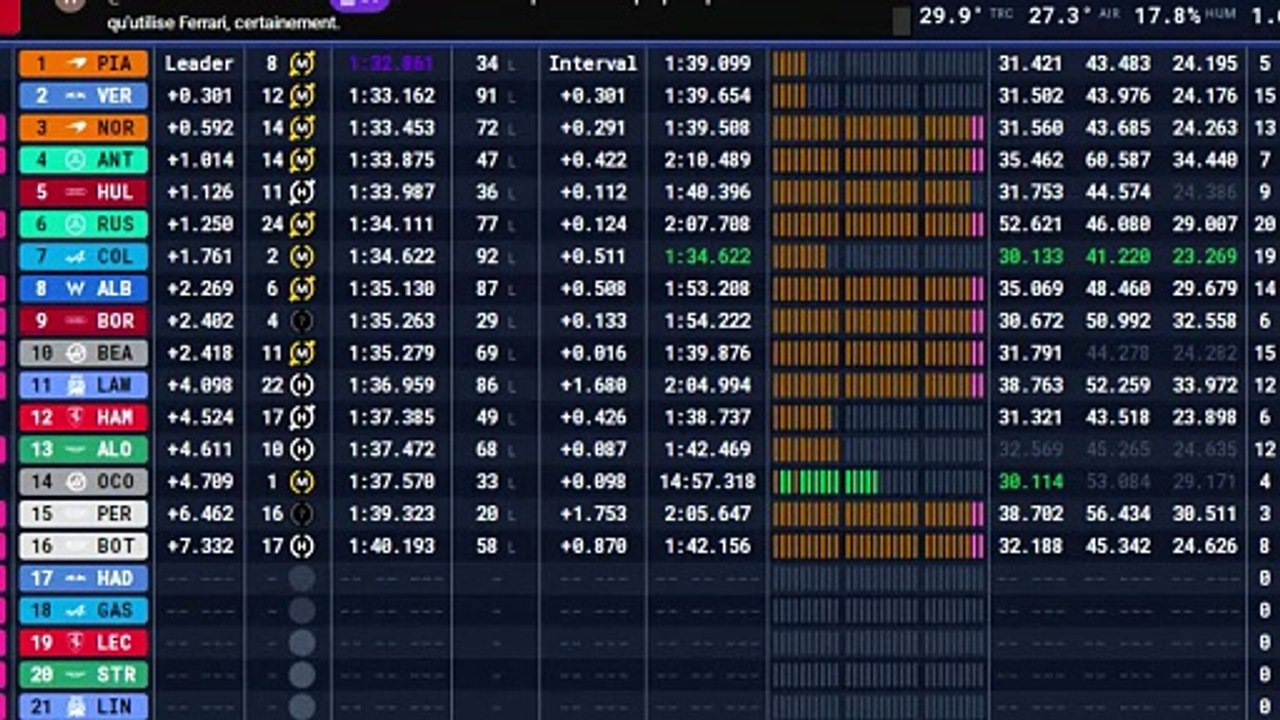Click the tyre compound icon in VER row

pos(302,96)
